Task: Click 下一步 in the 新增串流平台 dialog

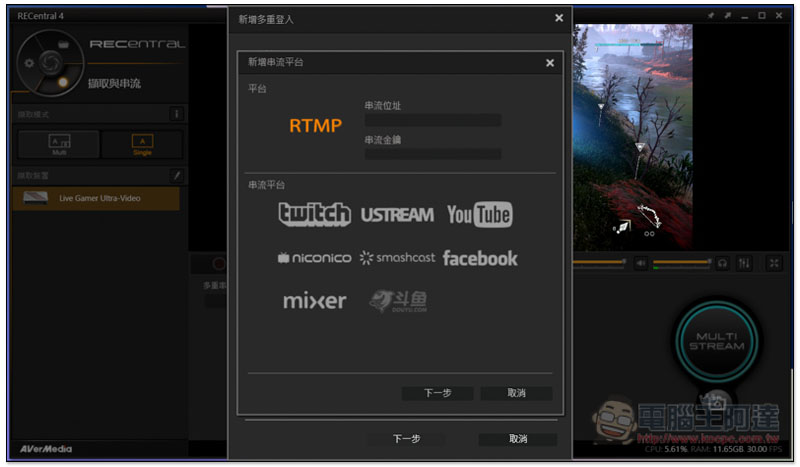Action: point(437,393)
